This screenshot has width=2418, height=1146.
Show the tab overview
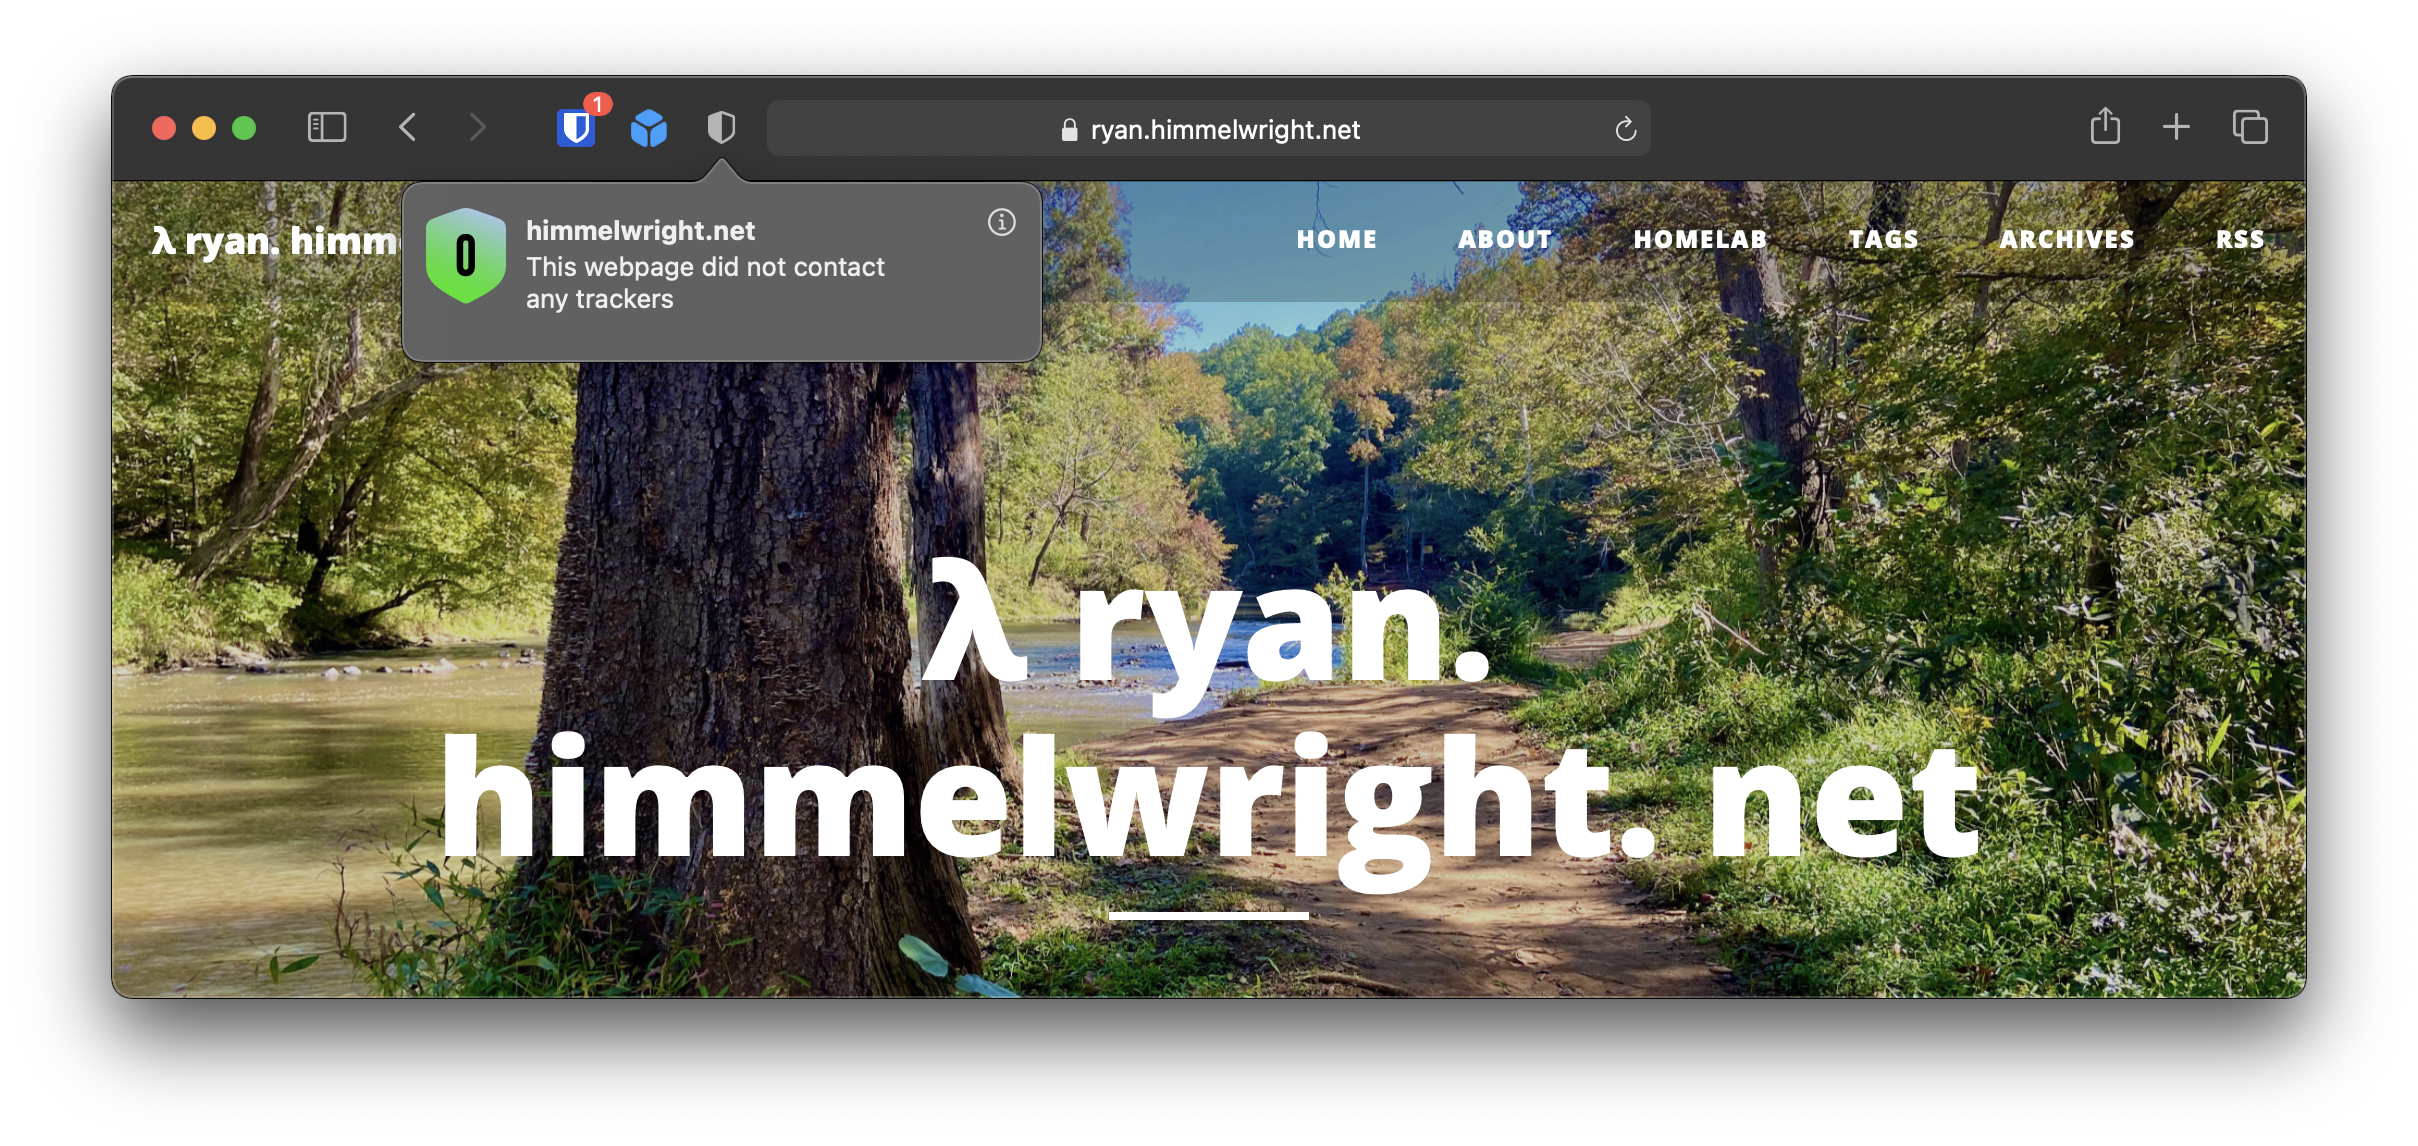point(2250,127)
